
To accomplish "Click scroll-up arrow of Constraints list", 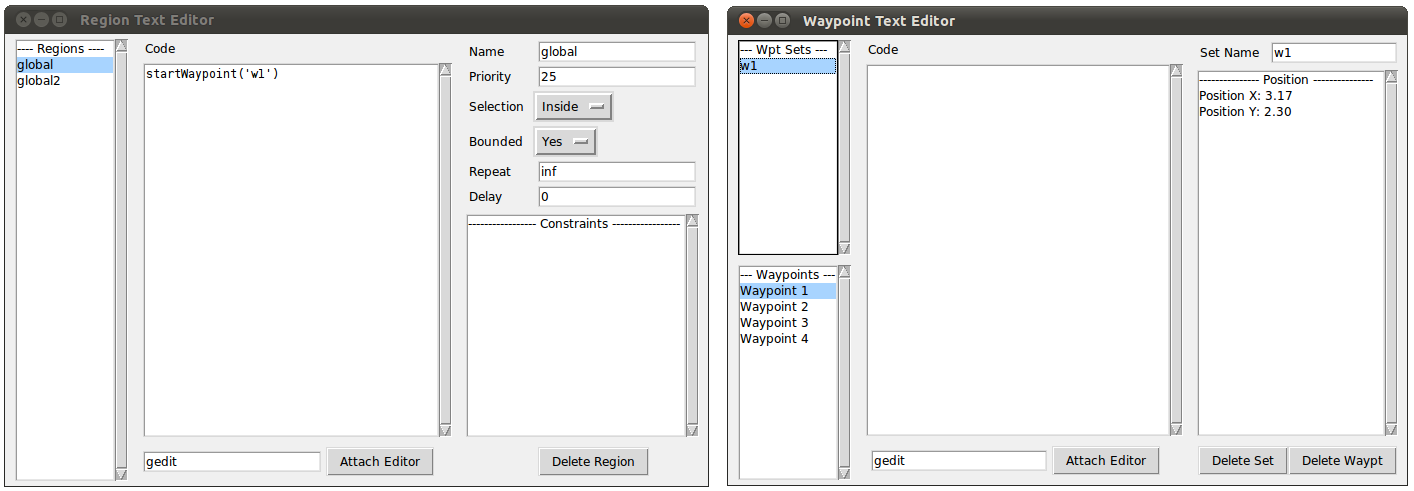I will 692,220.
